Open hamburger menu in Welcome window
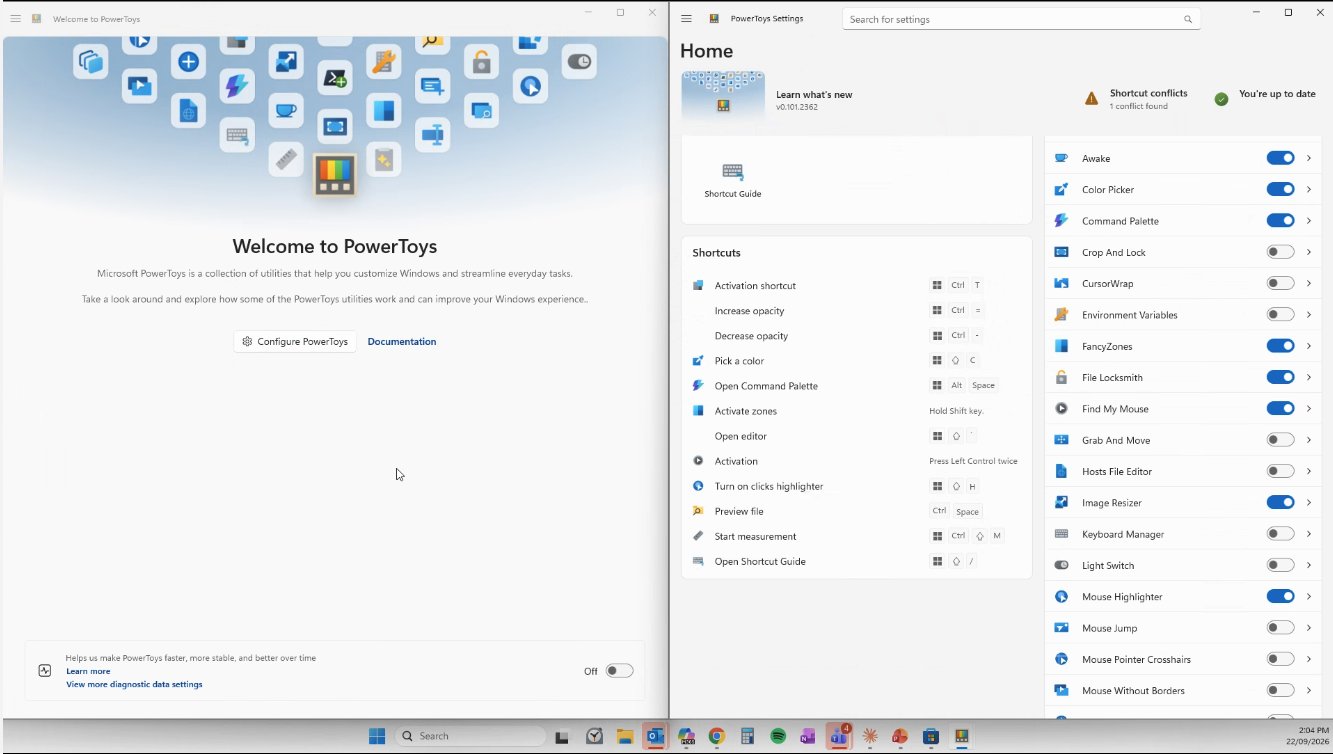 (x=15, y=18)
